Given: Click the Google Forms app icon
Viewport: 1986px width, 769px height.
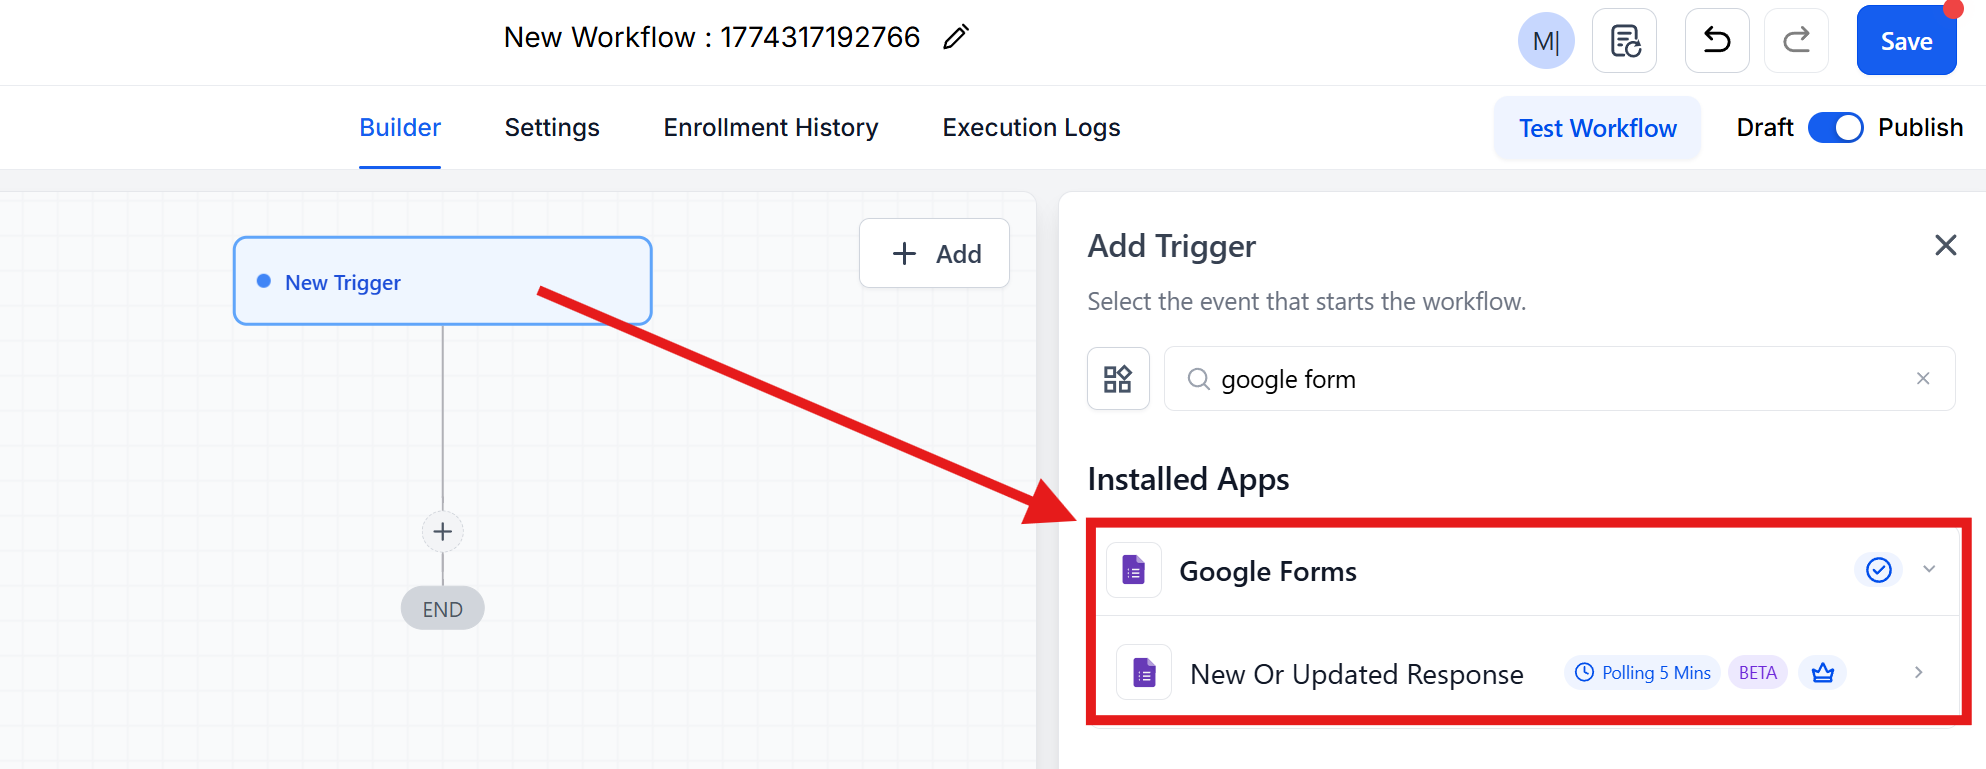Looking at the screenshot, I should (x=1134, y=570).
